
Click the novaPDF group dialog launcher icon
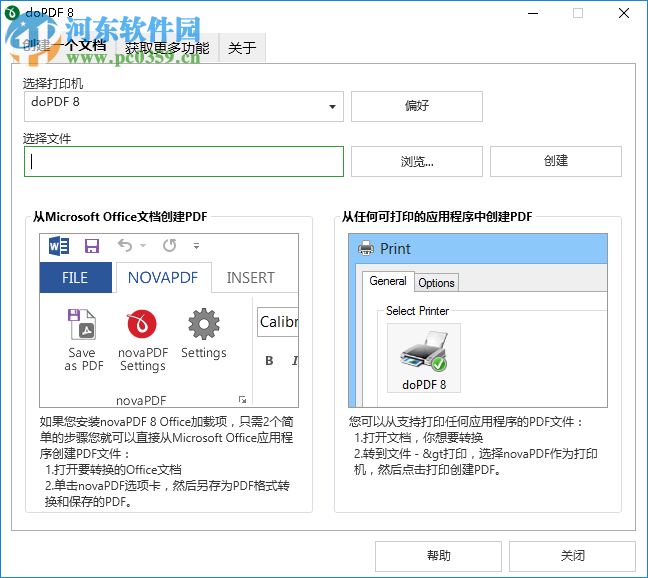243,400
